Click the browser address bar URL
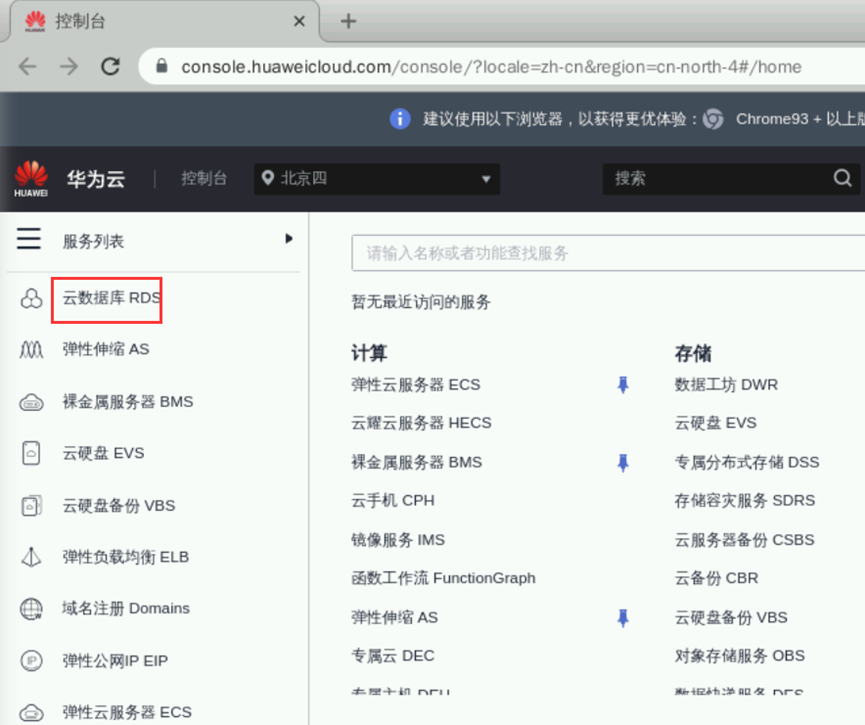 [x=491, y=67]
